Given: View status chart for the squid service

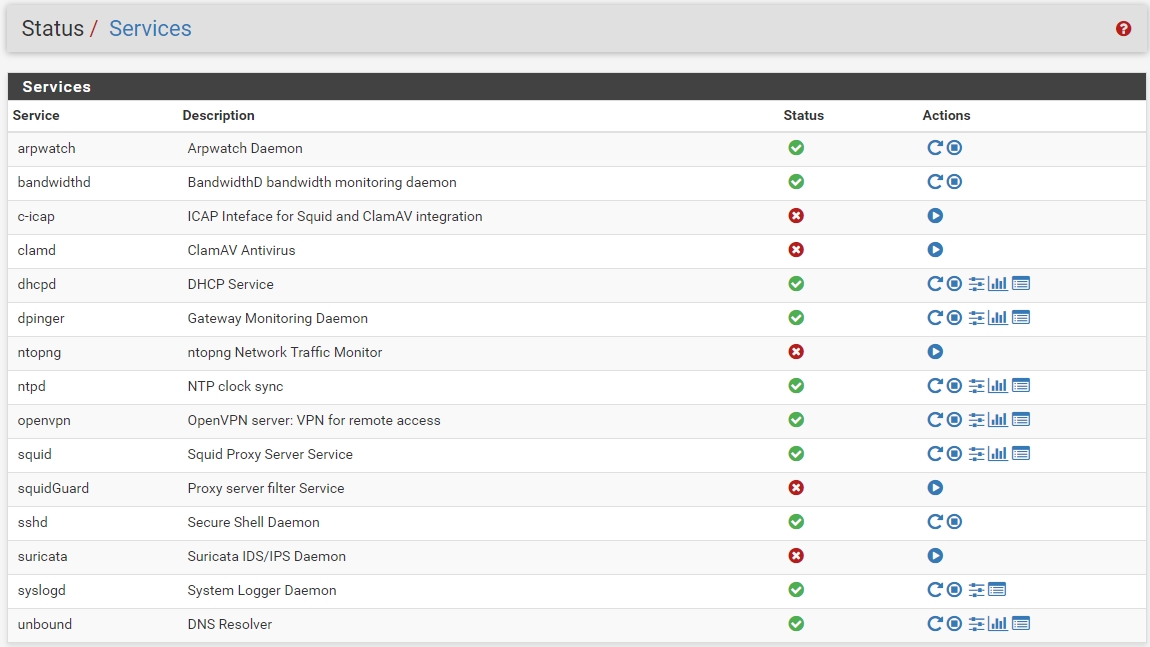Looking at the screenshot, I should coord(997,454).
